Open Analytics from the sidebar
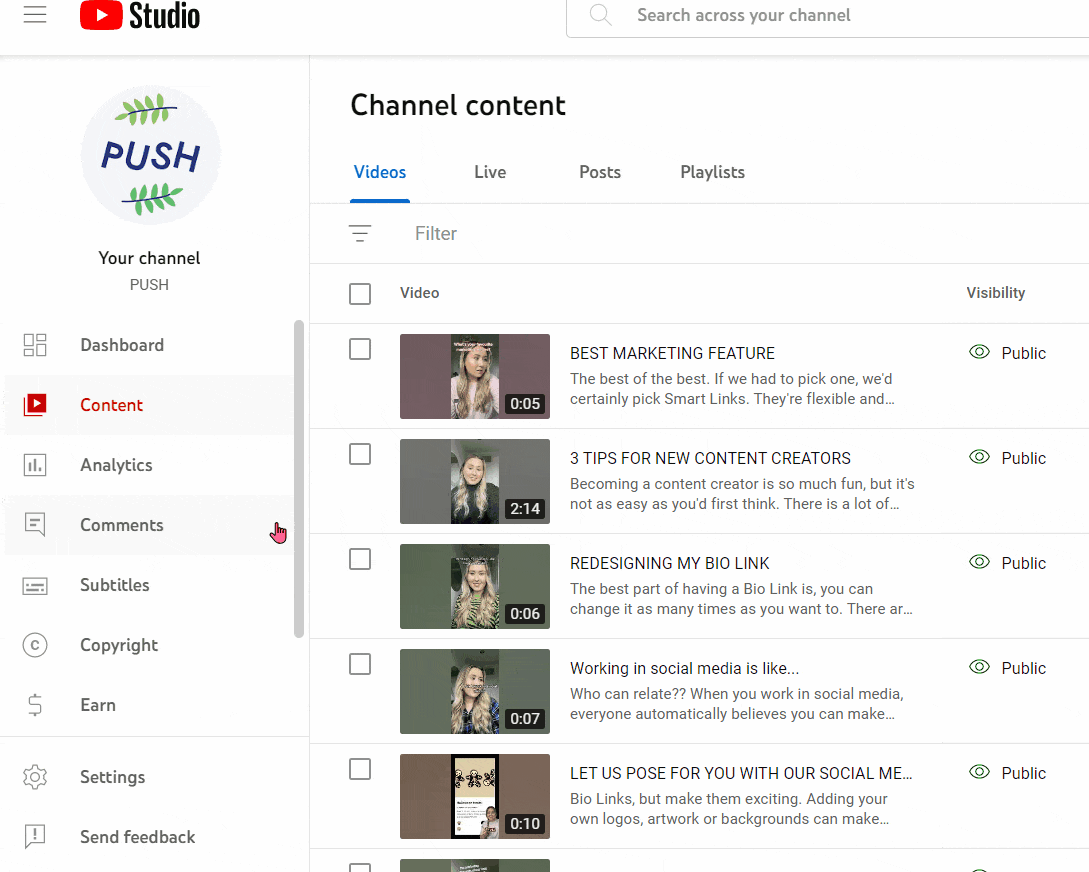 coord(116,464)
